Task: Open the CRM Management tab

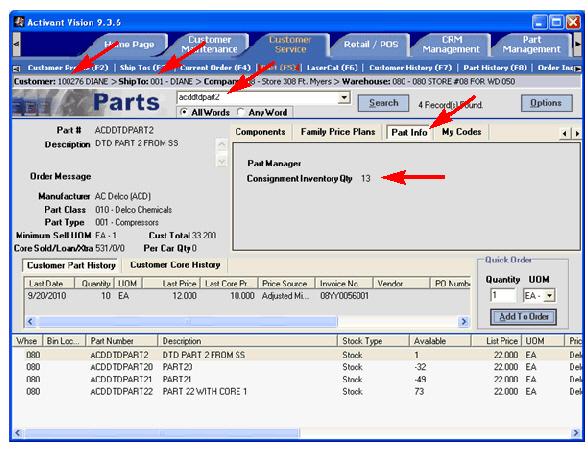Action: (451, 45)
